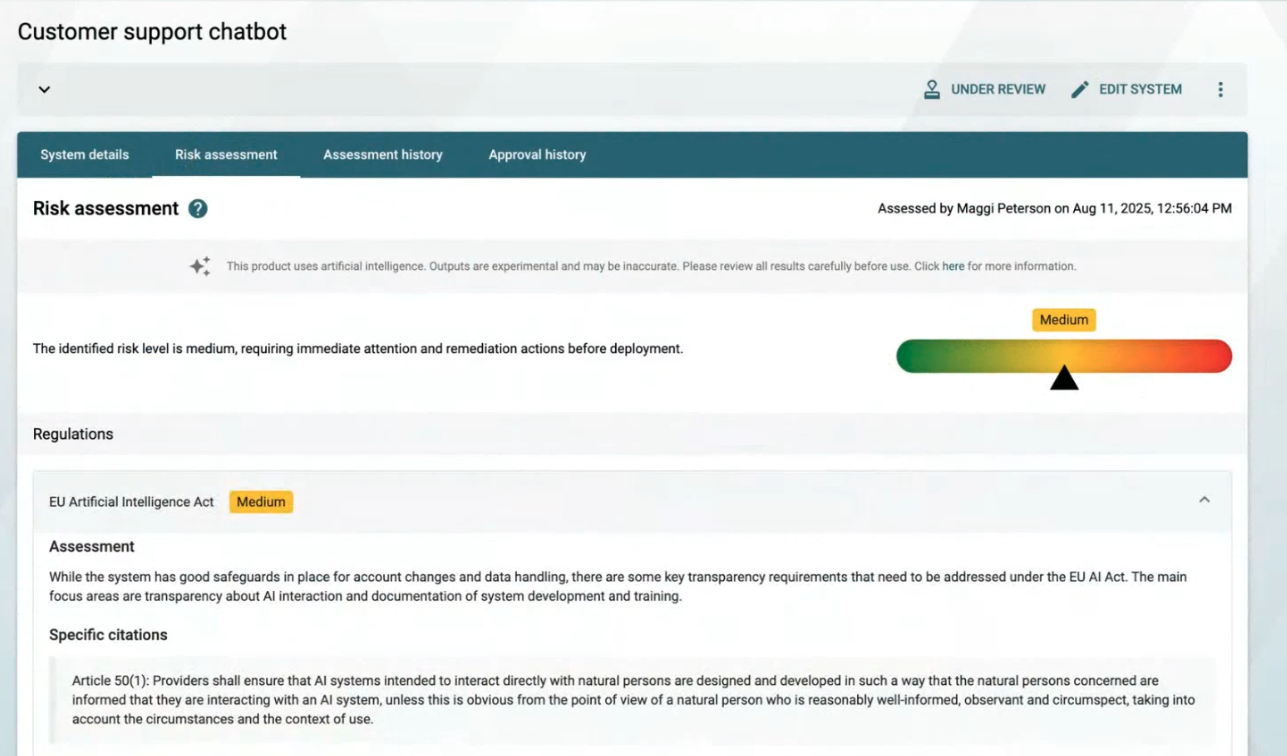This screenshot has height=756, width=1287.
Task: Click the black risk level triangle marker
Action: pyautogui.click(x=1064, y=378)
